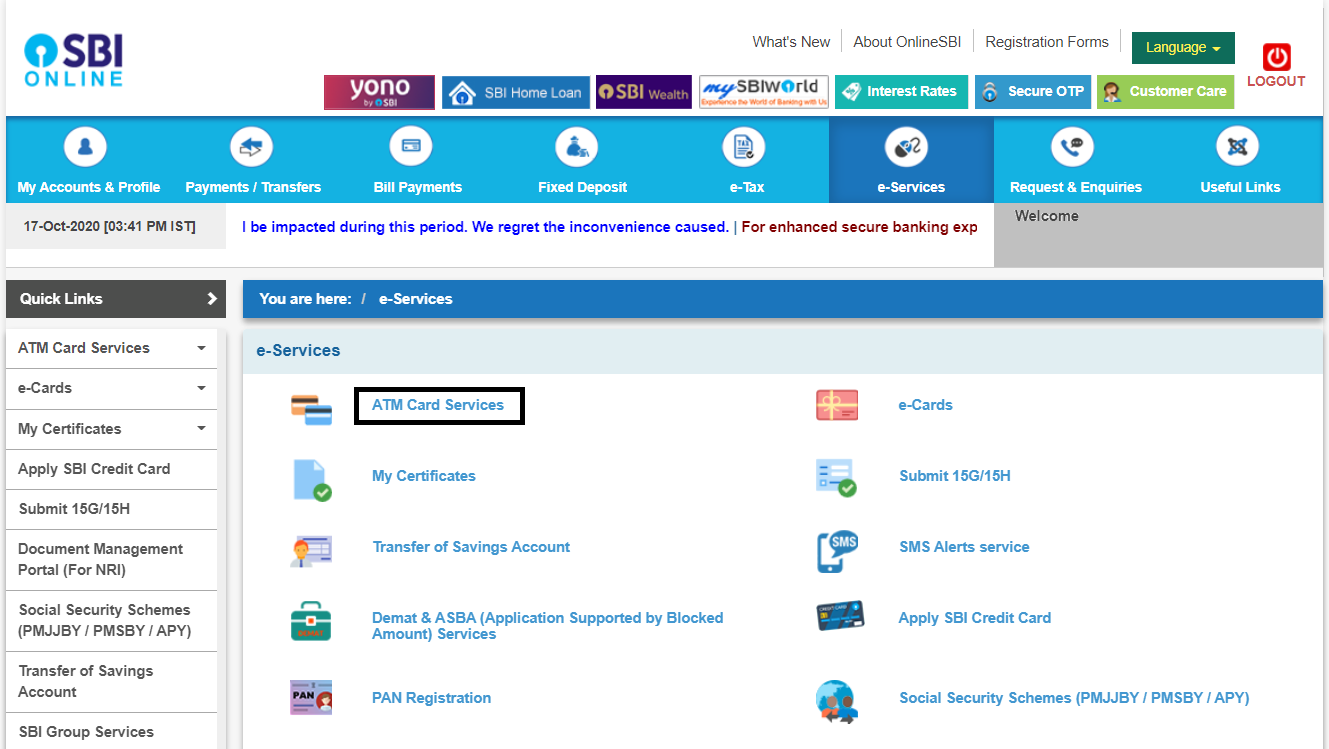
Task: Open the About OnlineSBI link
Action: 907,42
